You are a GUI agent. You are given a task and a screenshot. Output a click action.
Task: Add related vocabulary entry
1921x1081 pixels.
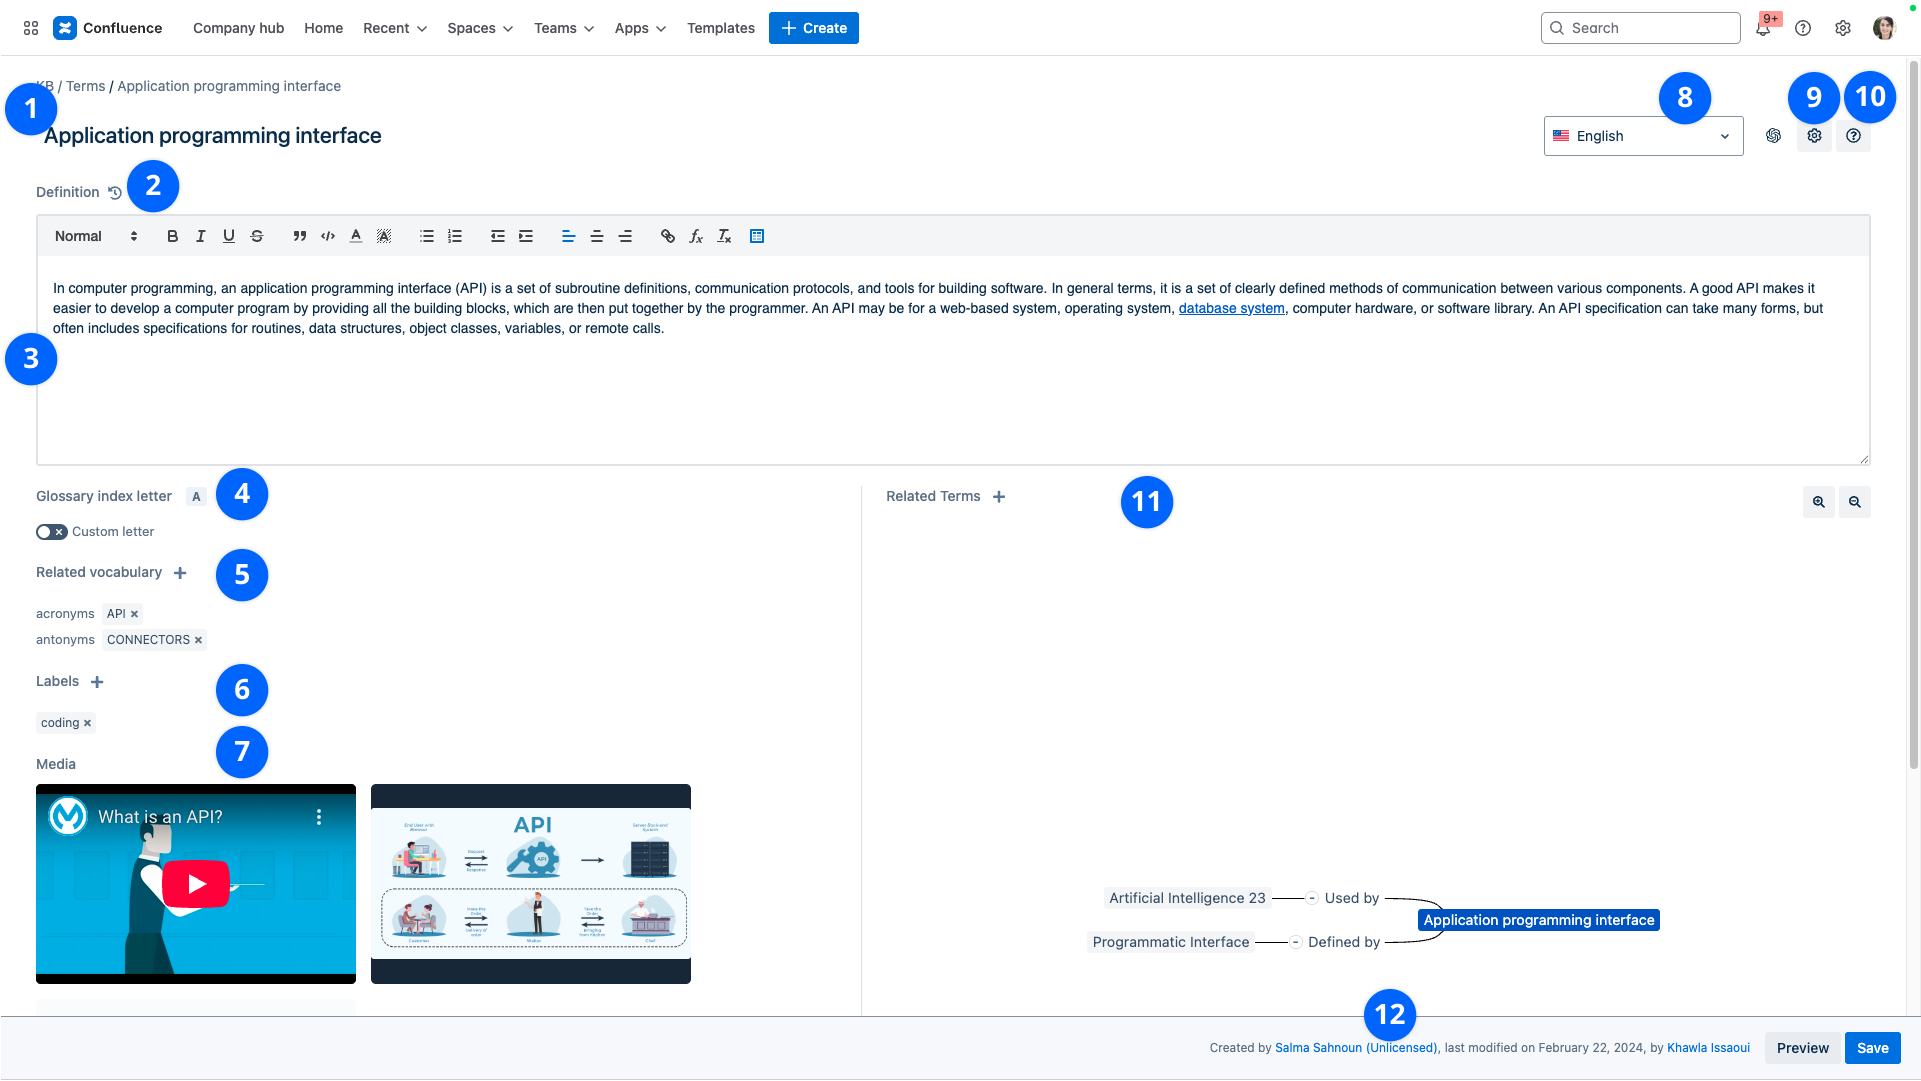point(180,573)
